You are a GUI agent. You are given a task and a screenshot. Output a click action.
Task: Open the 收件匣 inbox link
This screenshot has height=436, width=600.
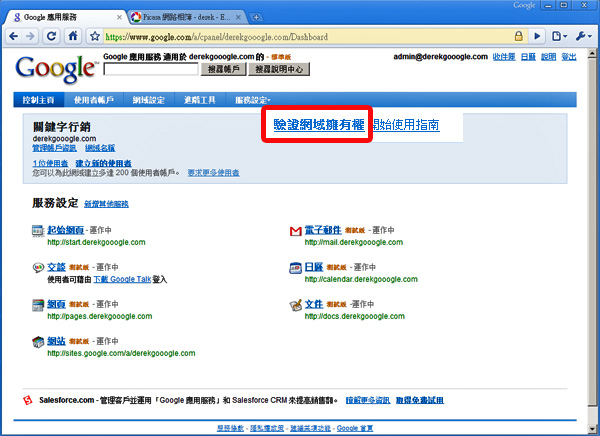point(504,57)
